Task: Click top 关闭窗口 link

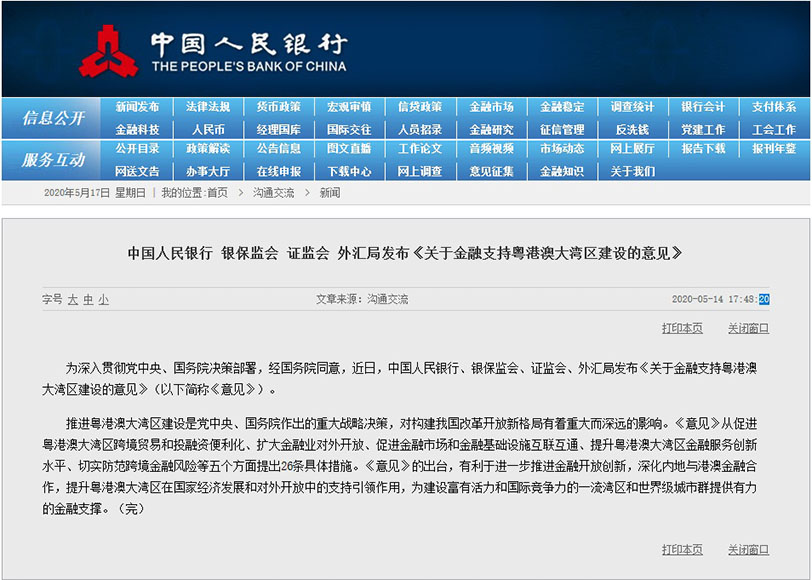Action: [748, 328]
